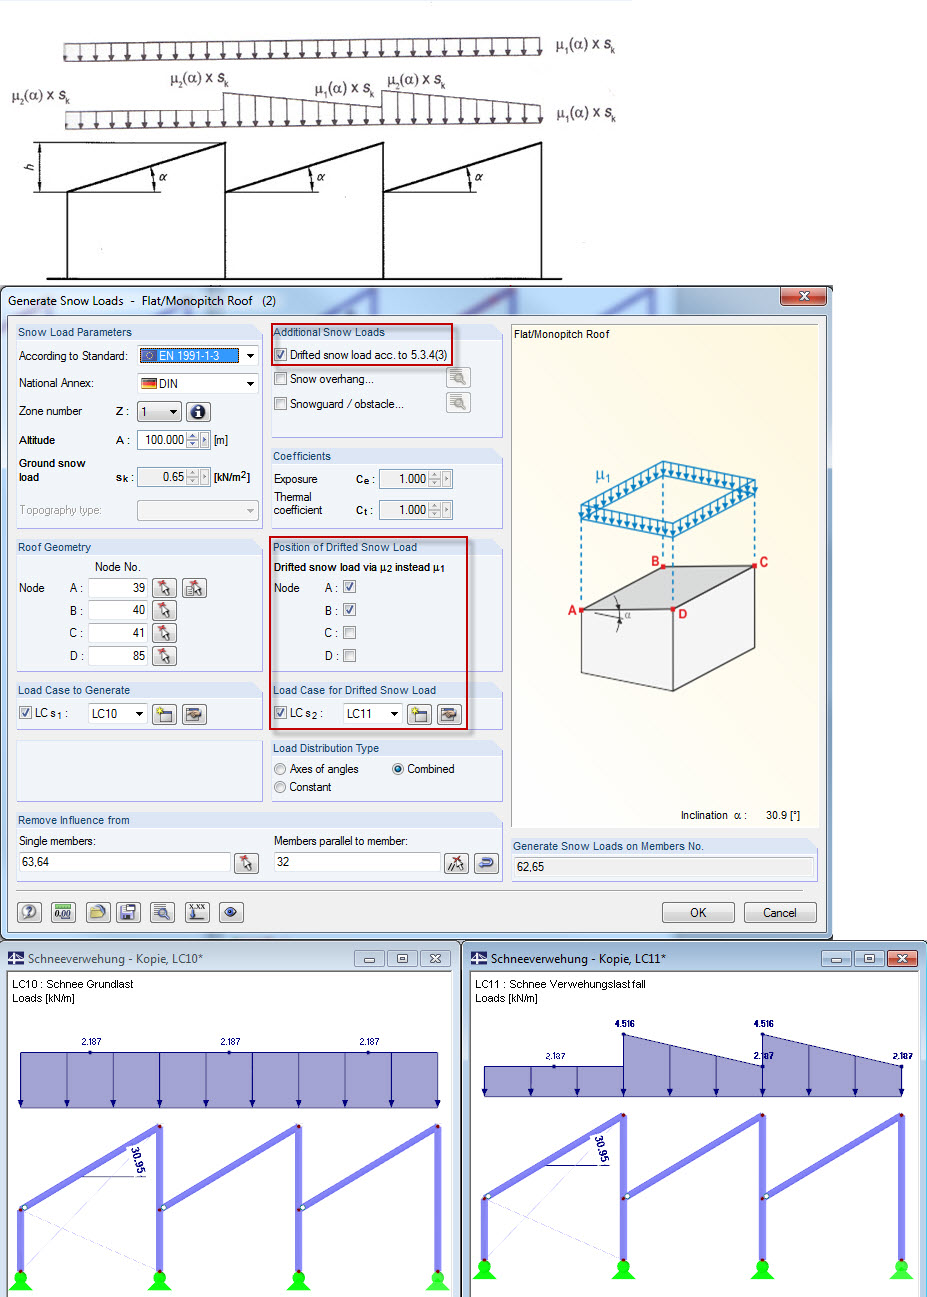927x1297 pixels.
Task: Click LC10 window title bar app icon
Action: [x=16, y=959]
